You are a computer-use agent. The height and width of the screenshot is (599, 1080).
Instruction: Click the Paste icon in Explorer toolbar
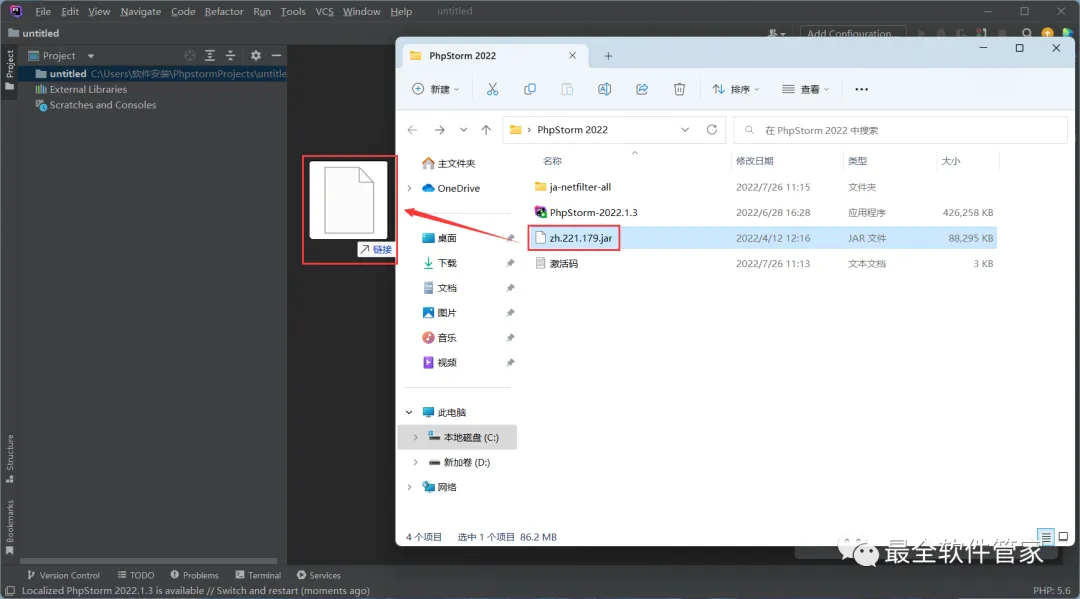pyautogui.click(x=567, y=89)
